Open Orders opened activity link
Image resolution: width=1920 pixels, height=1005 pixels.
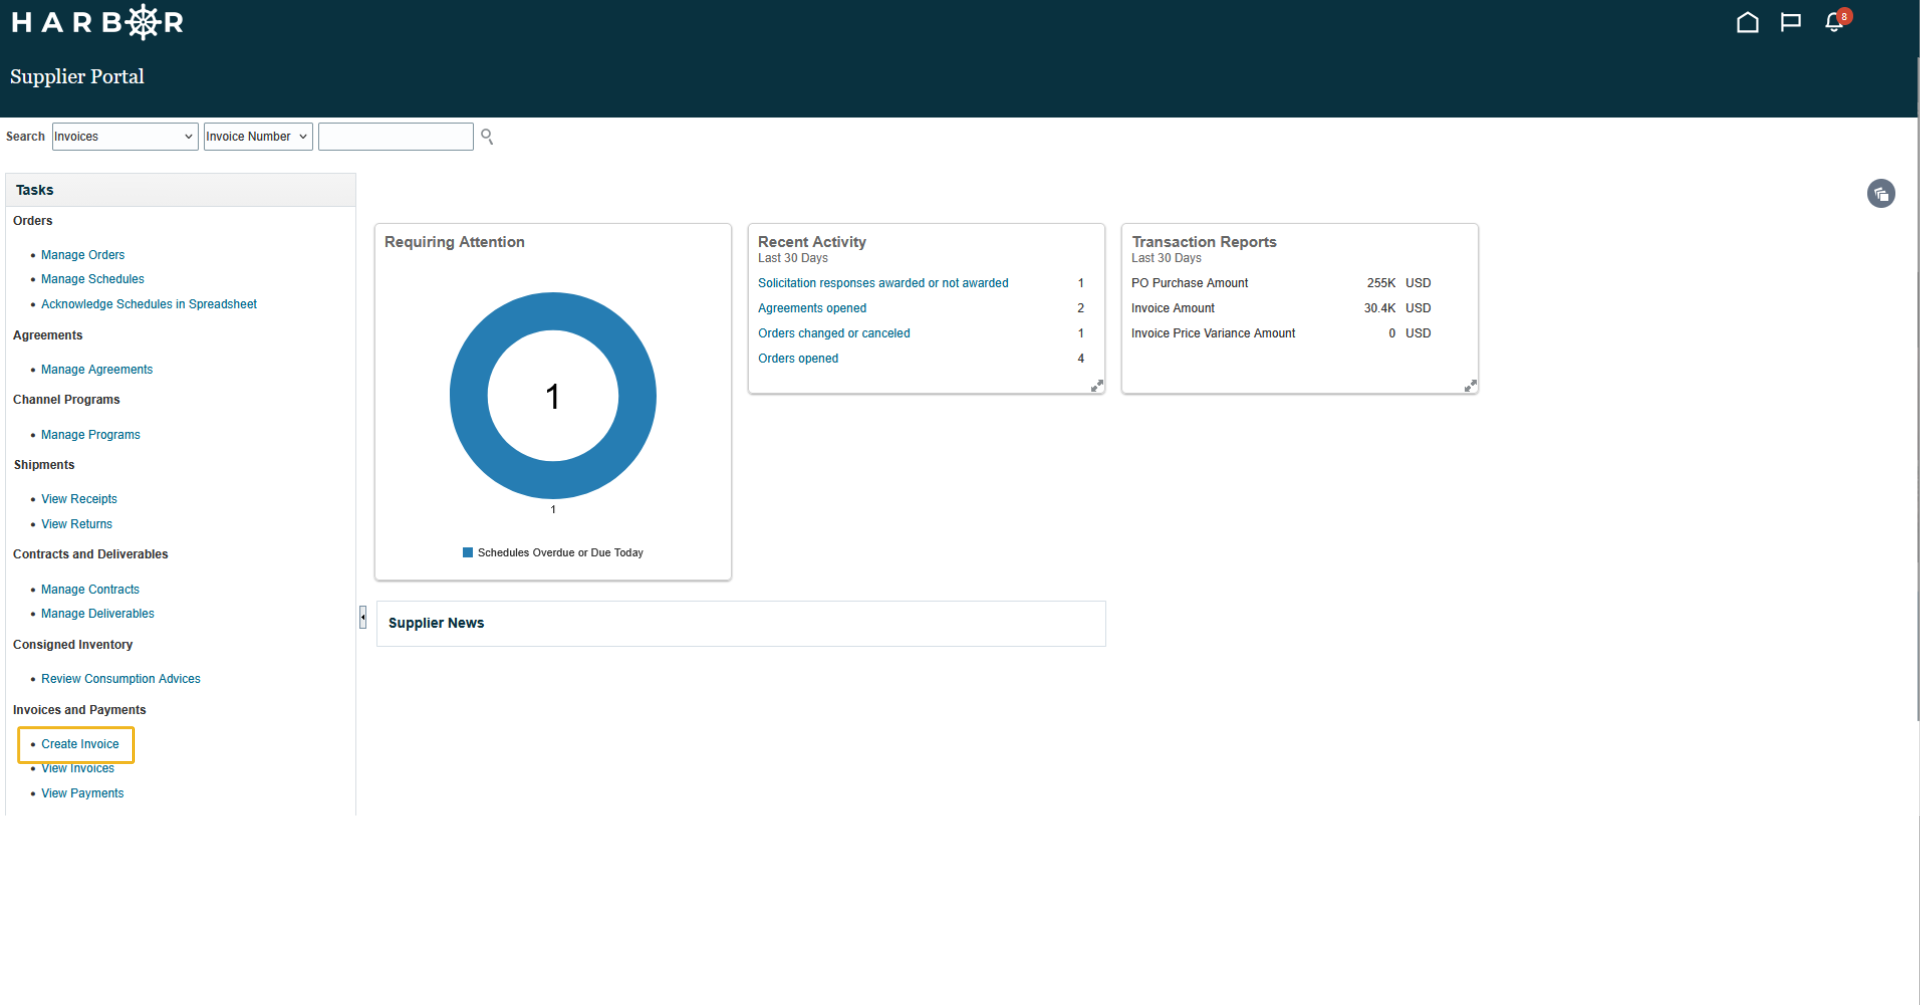coord(798,358)
